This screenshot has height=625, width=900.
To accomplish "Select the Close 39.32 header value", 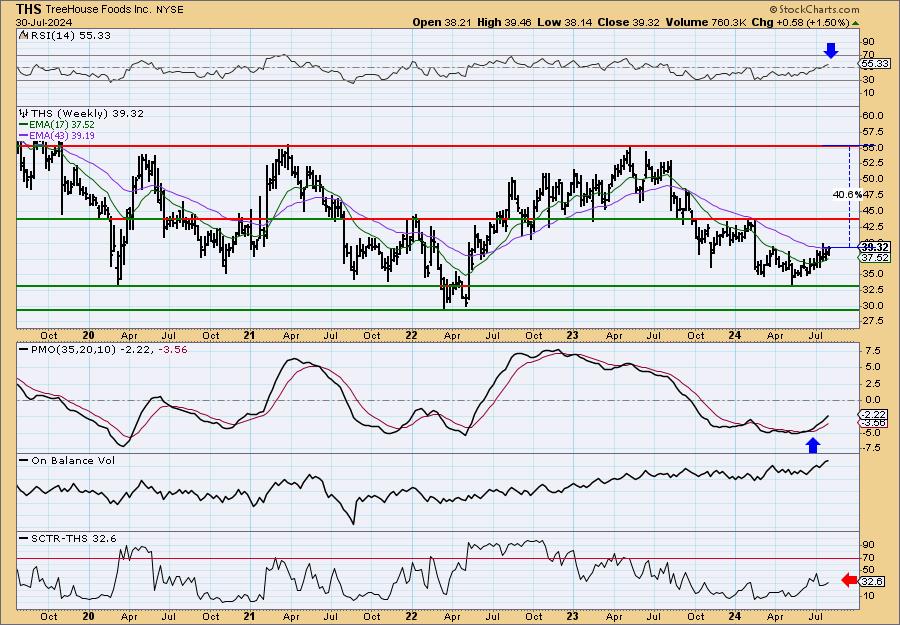I will 629,22.
